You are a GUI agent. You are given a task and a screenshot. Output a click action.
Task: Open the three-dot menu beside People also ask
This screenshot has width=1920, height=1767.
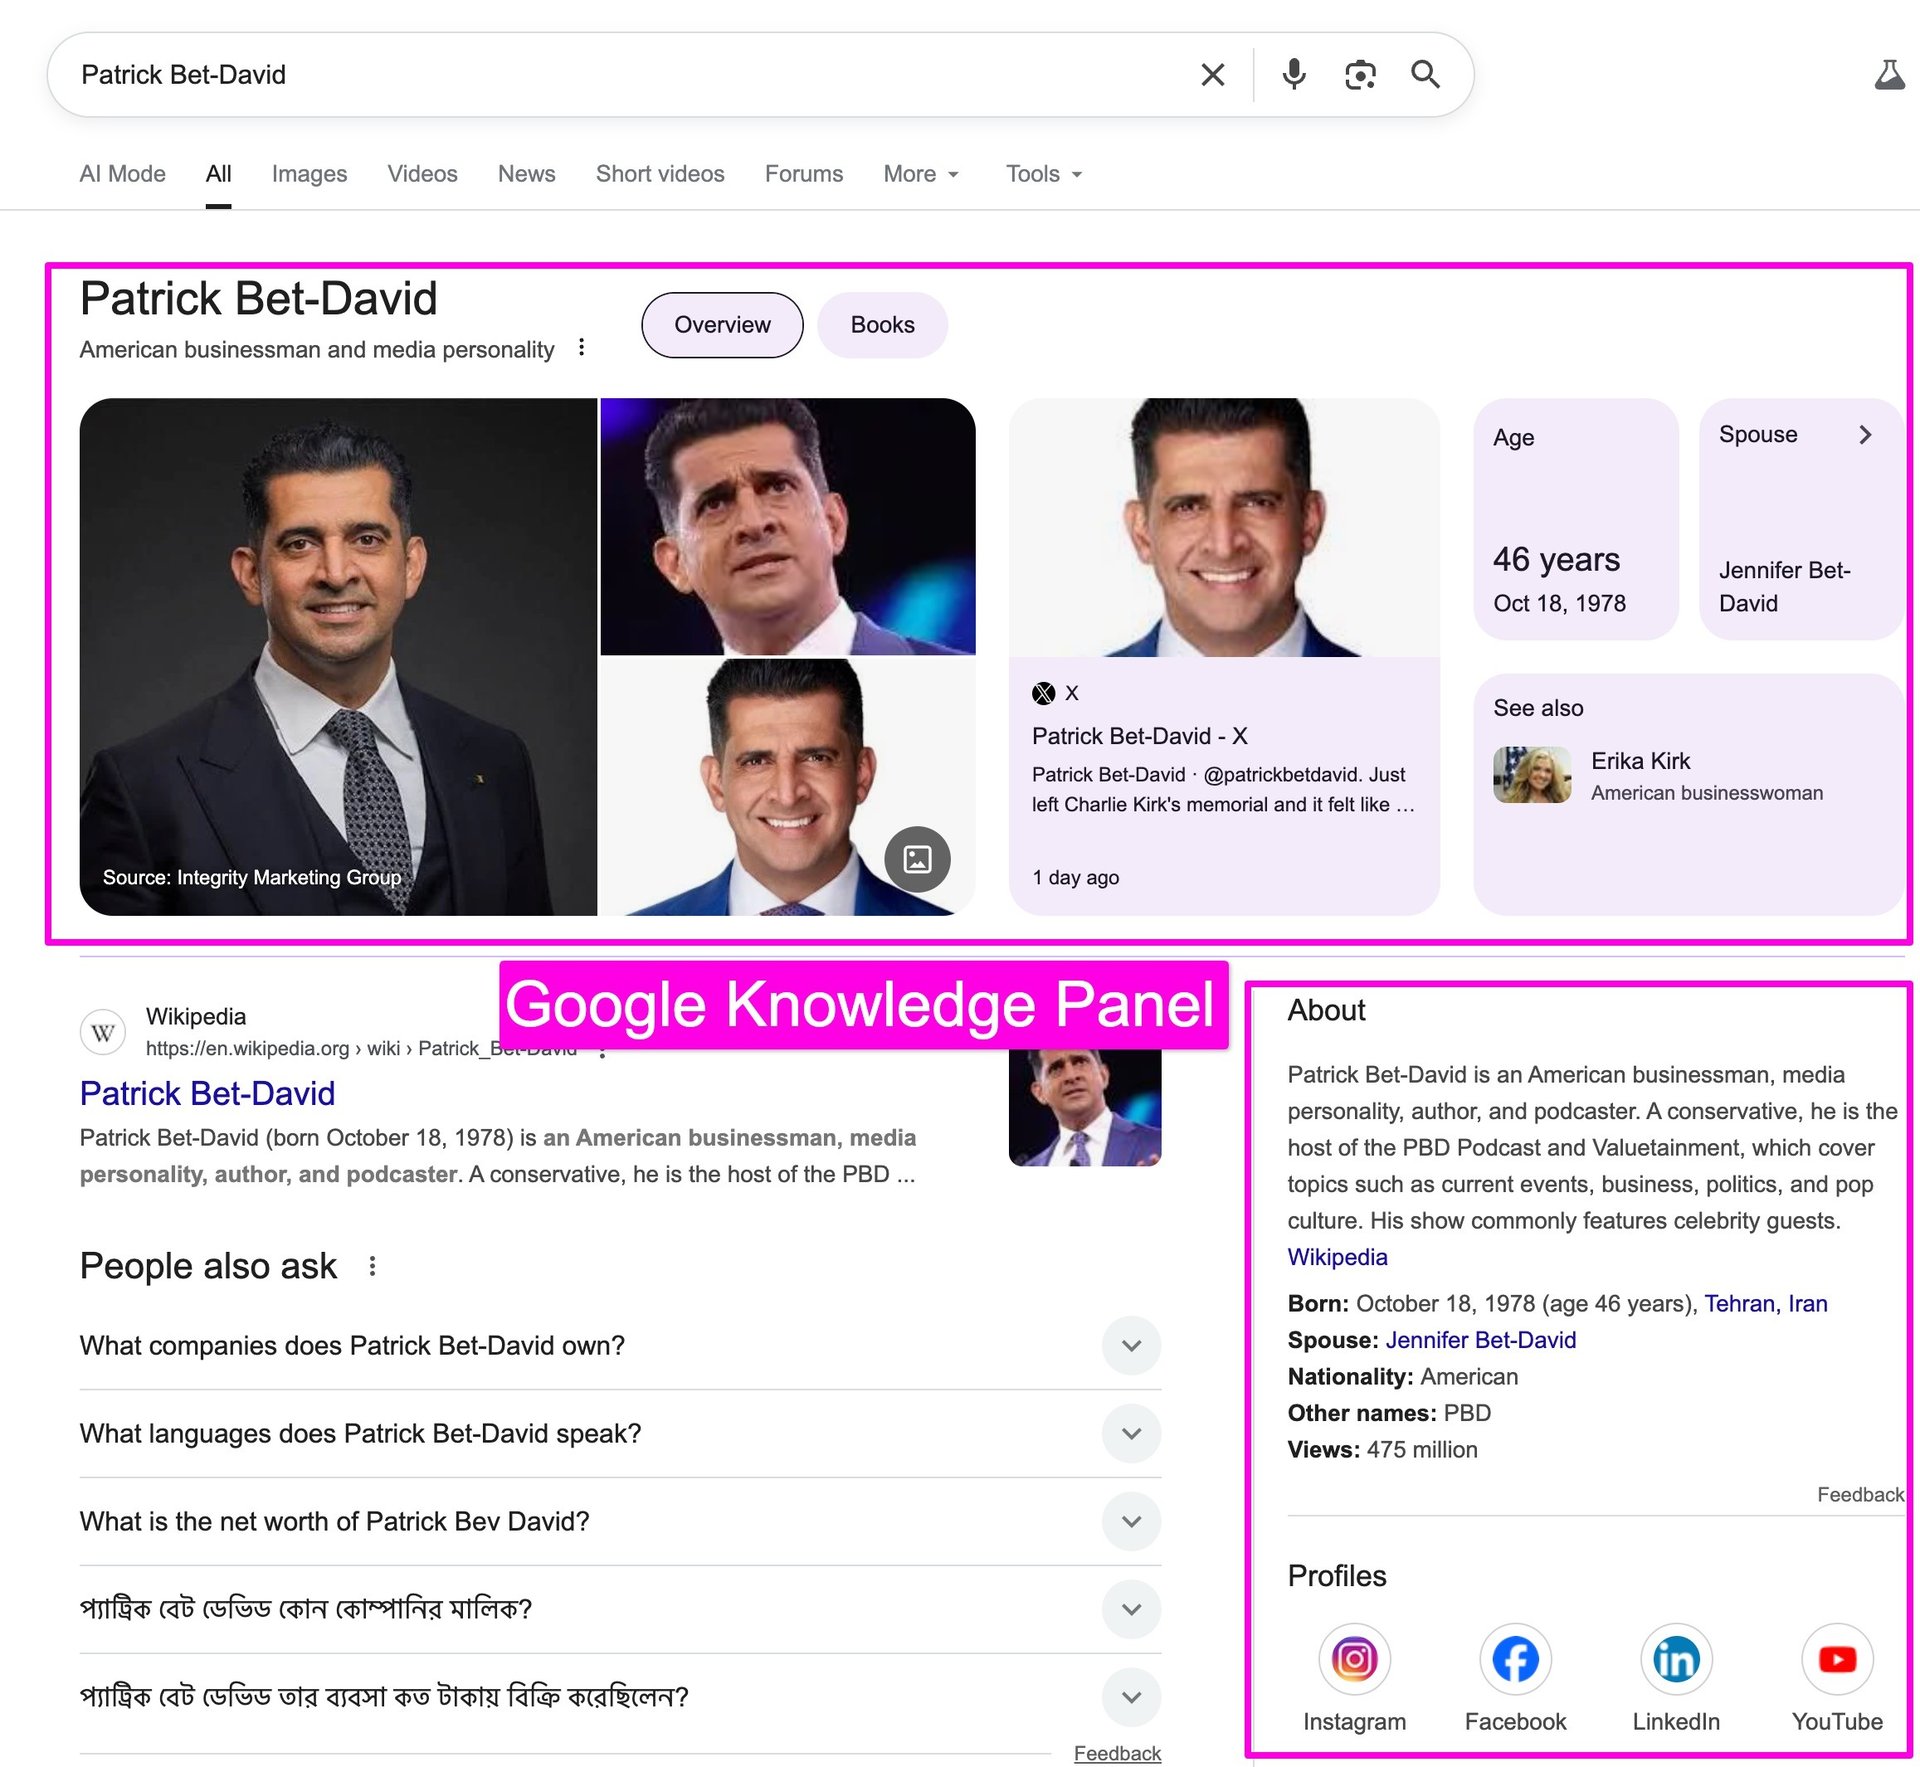point(372,1266)
